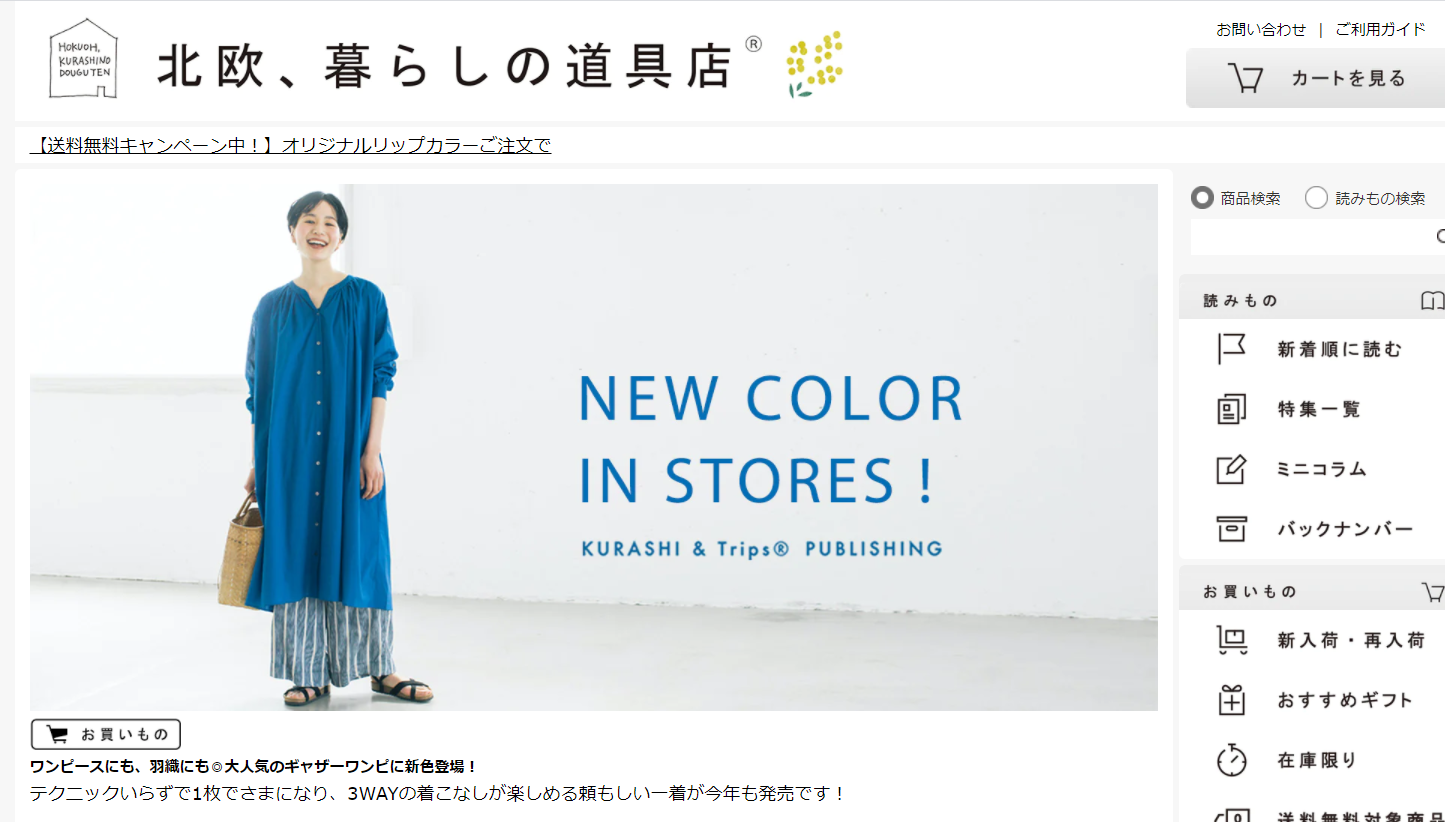Click inside the search text field

1312,237
